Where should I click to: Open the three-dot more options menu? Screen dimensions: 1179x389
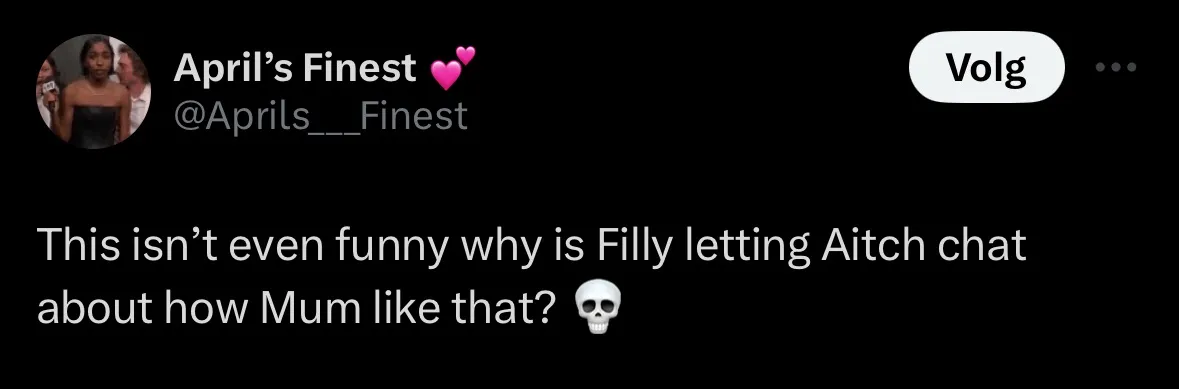1117,68
